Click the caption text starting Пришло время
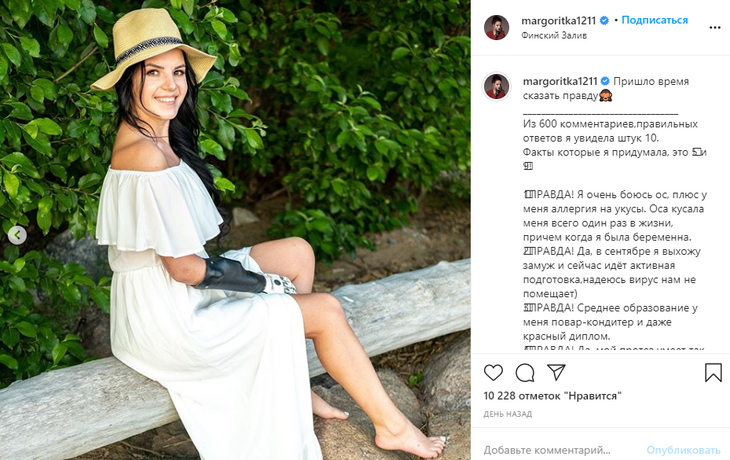730x460 pixels. [606, 88]
